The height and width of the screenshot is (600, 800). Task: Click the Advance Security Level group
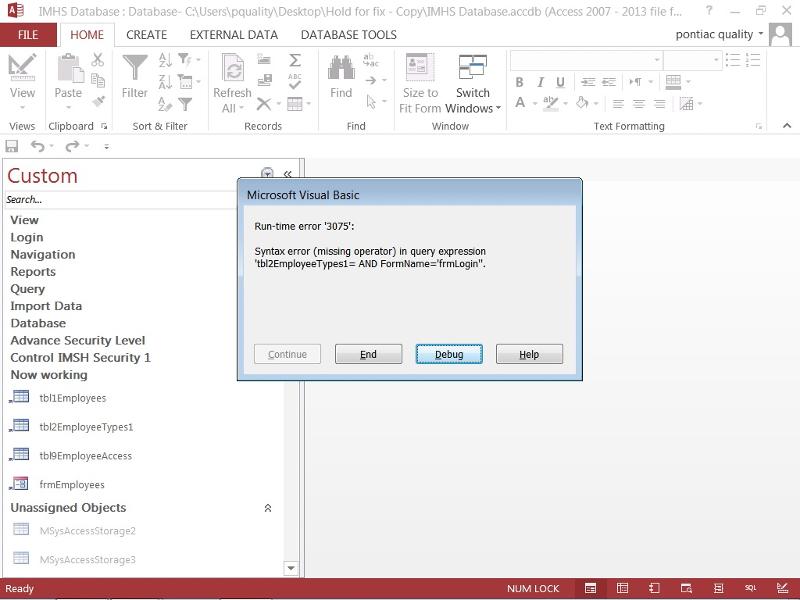[x=78, y=340]
